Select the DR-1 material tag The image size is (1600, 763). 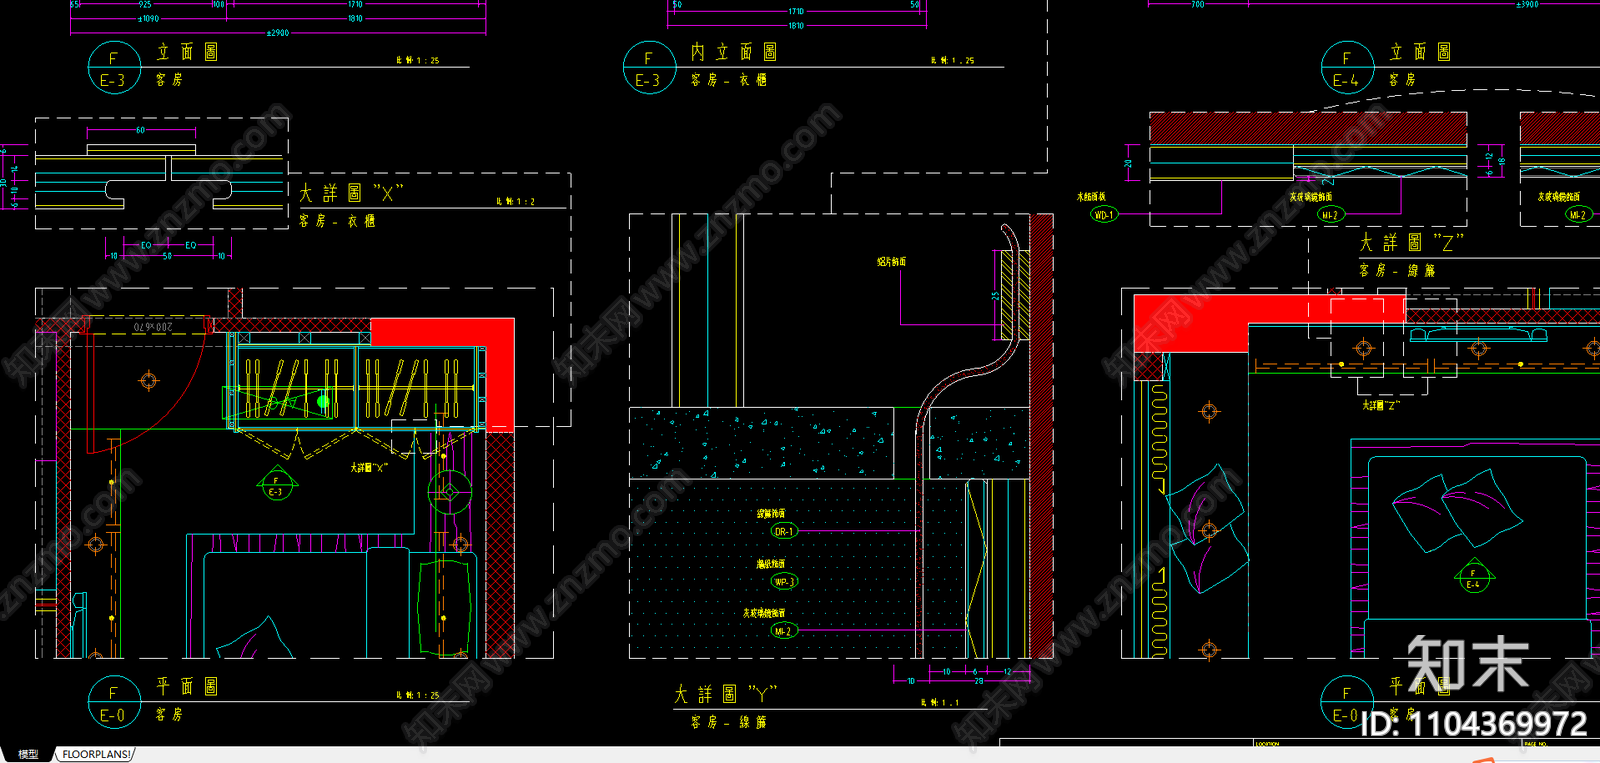pos(783,531)
